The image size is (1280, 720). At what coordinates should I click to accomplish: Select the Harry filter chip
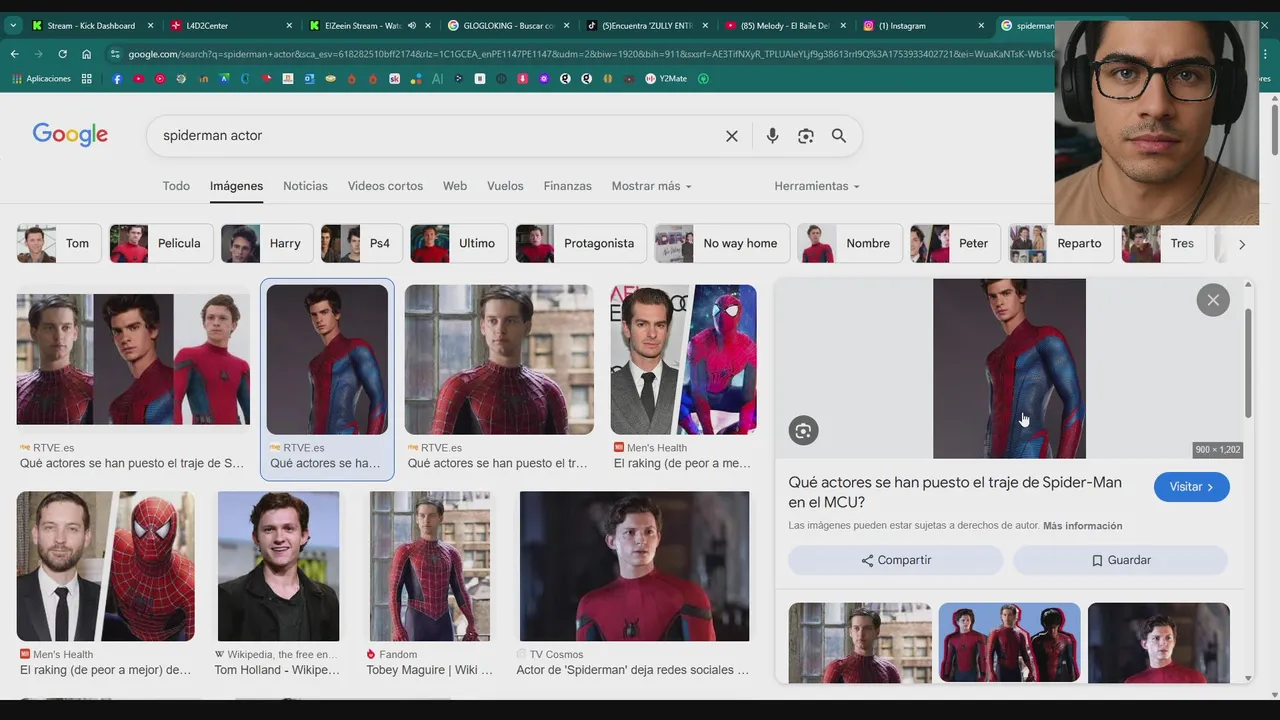[x=266, y=243]
